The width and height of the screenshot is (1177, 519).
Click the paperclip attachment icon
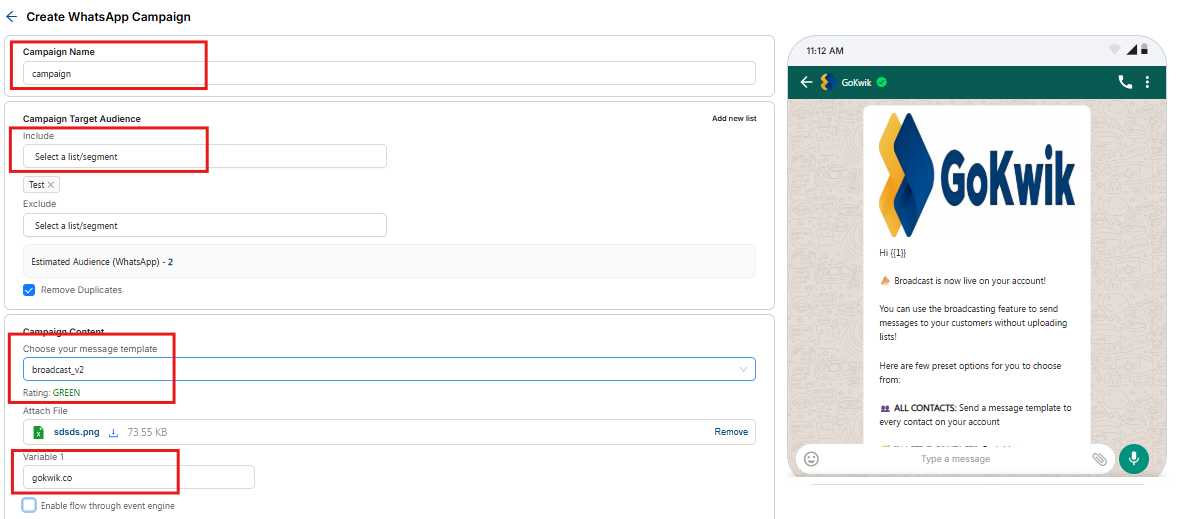1099,458
